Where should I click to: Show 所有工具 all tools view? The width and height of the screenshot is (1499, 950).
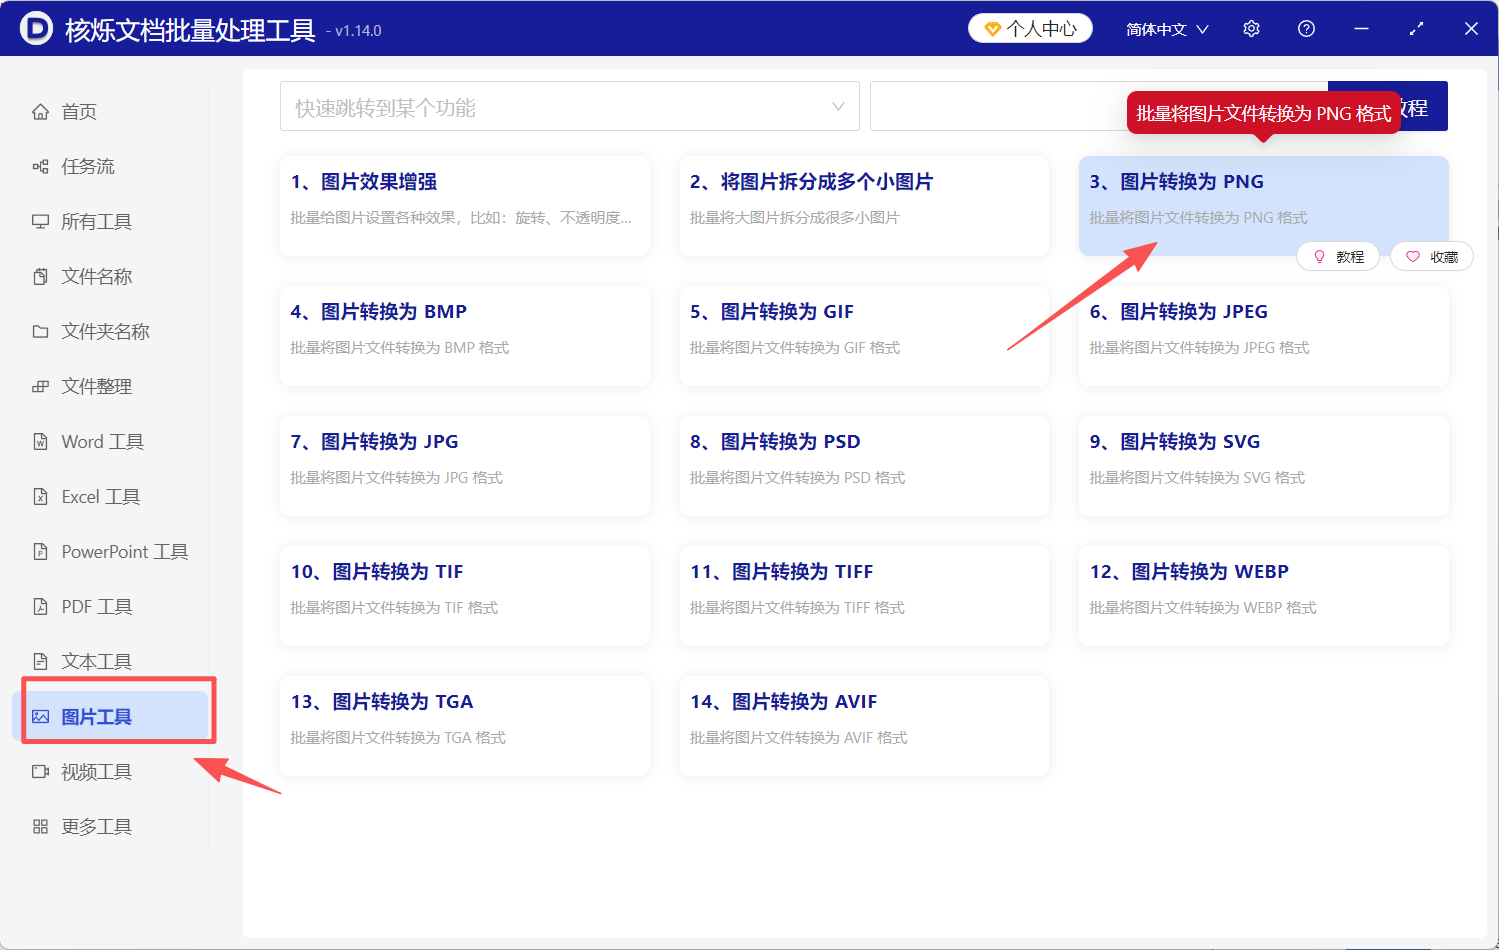[x=96, y=221]
